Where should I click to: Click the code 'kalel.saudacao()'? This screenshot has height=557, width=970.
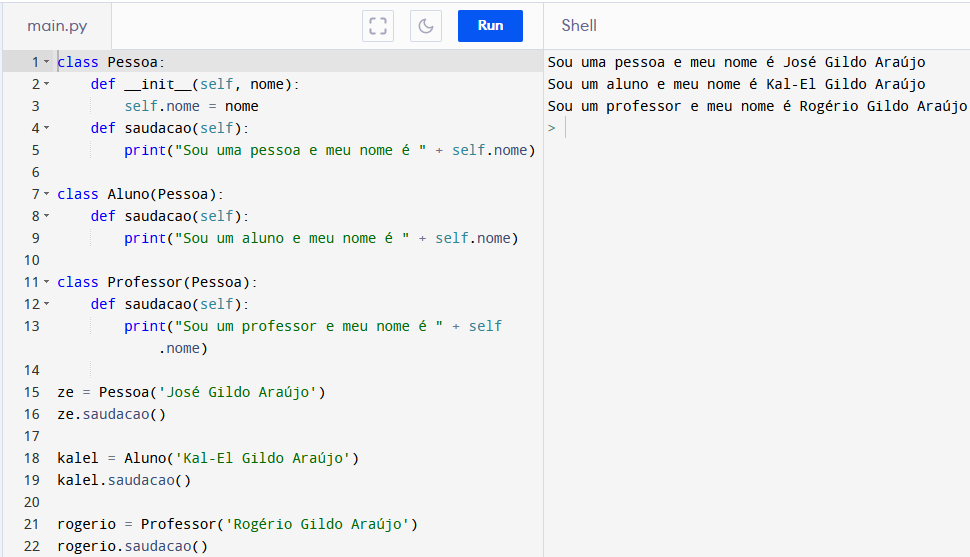click(124, 480)
